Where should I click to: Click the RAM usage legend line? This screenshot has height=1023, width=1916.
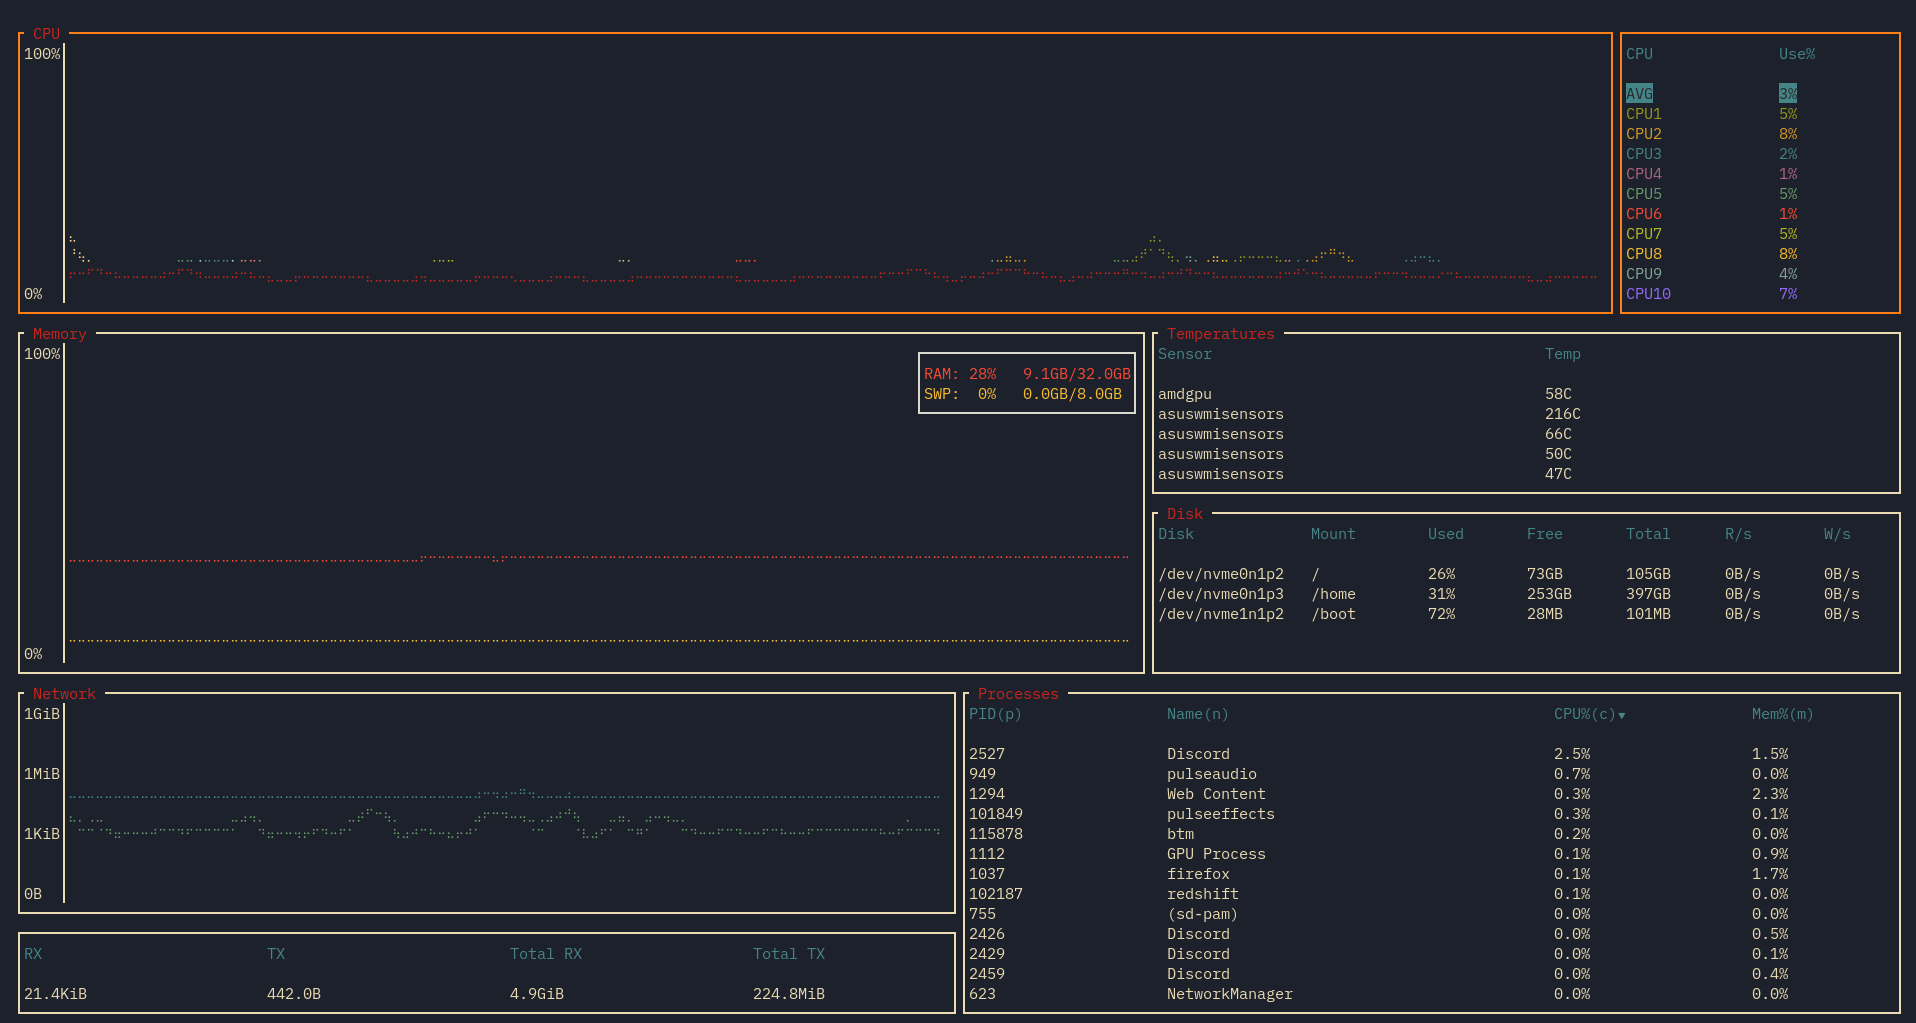pos(1027,374)
